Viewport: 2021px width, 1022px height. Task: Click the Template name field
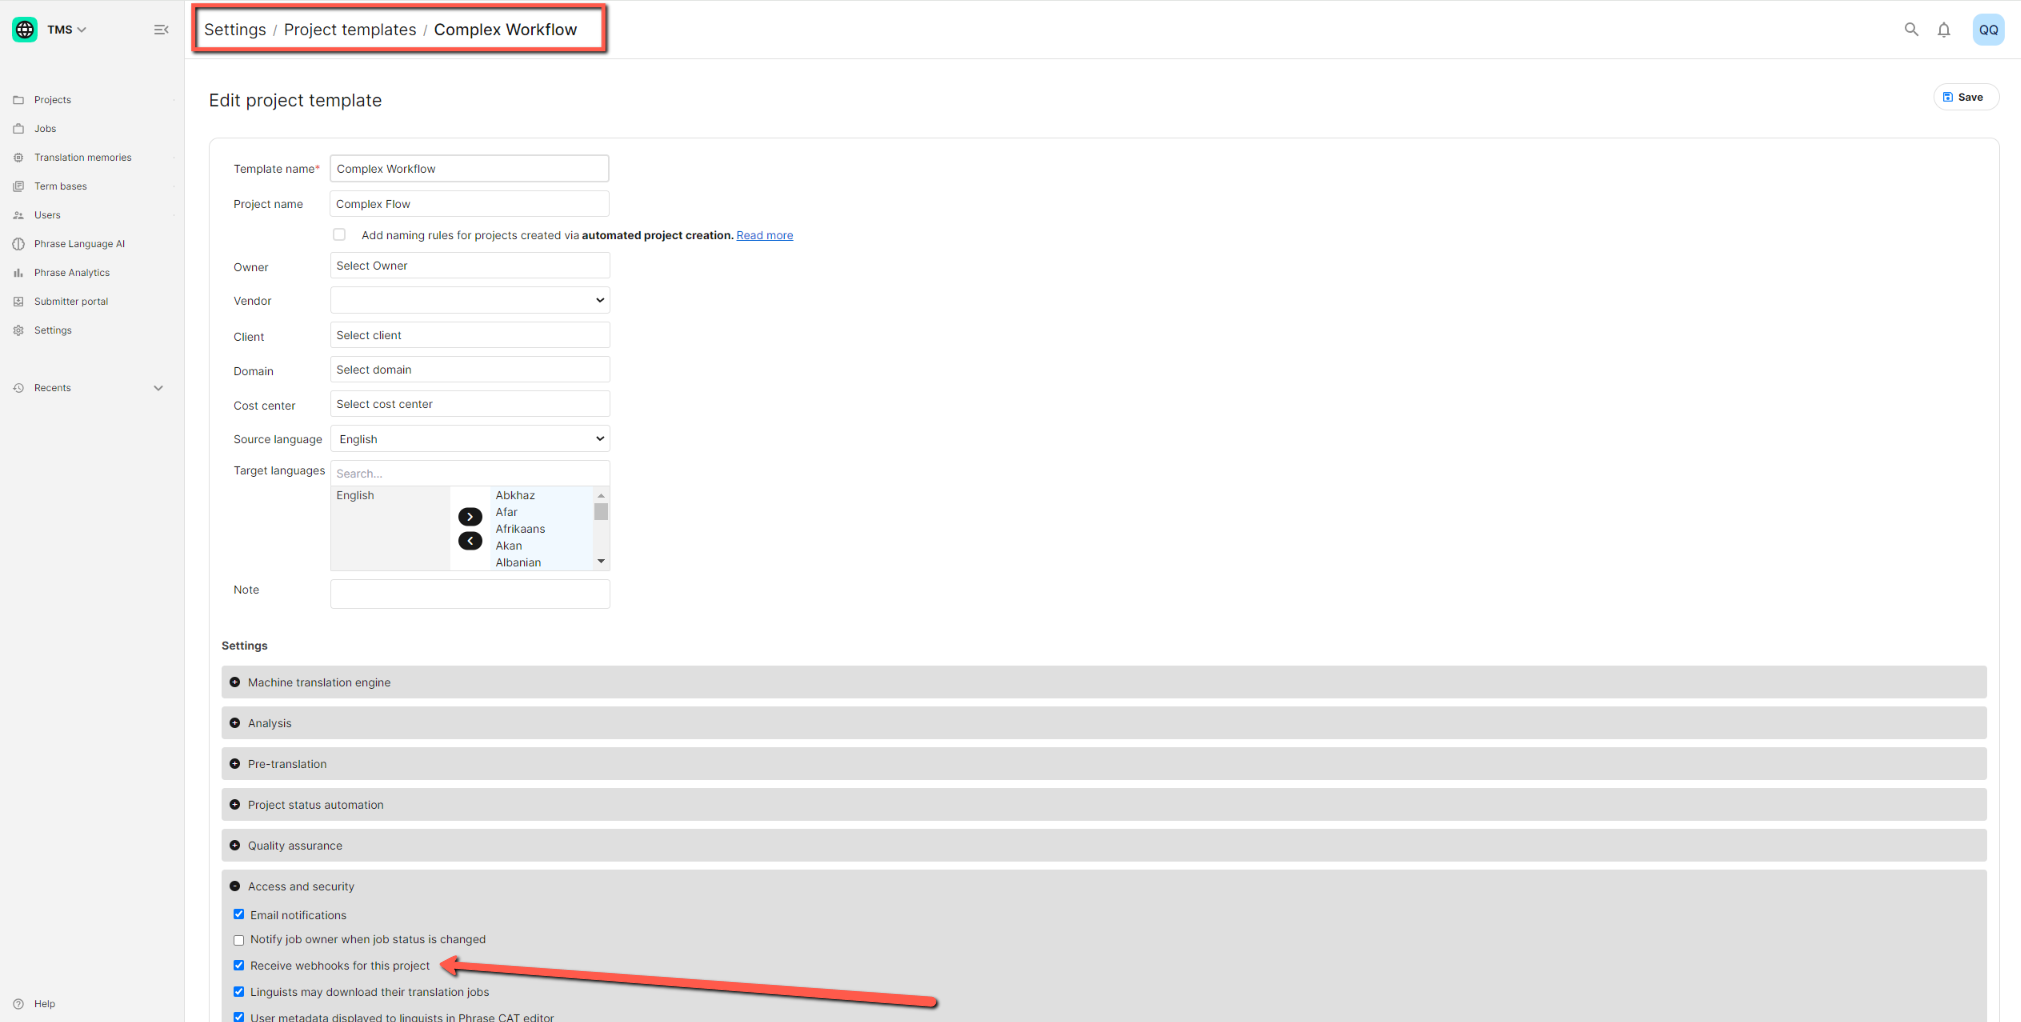(469, 169)
